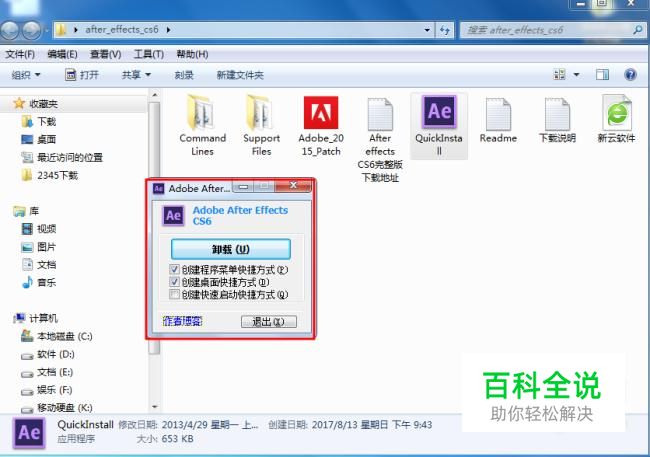Click the change view icon in toolbar
Screen dimensions: 650x457
coord(559,75)
